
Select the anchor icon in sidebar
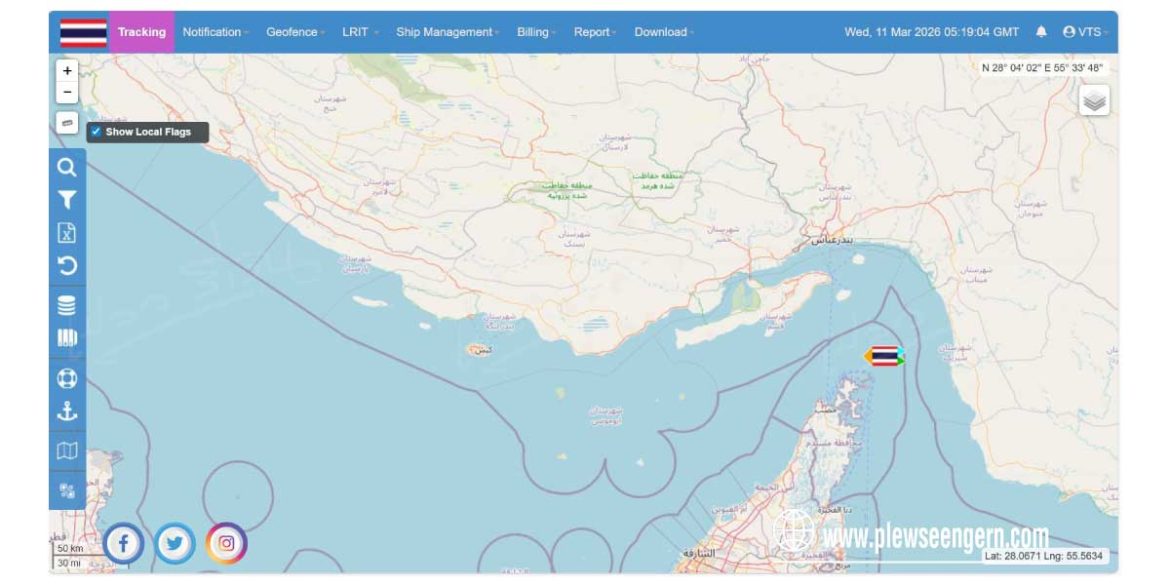(x=67, y=411)
